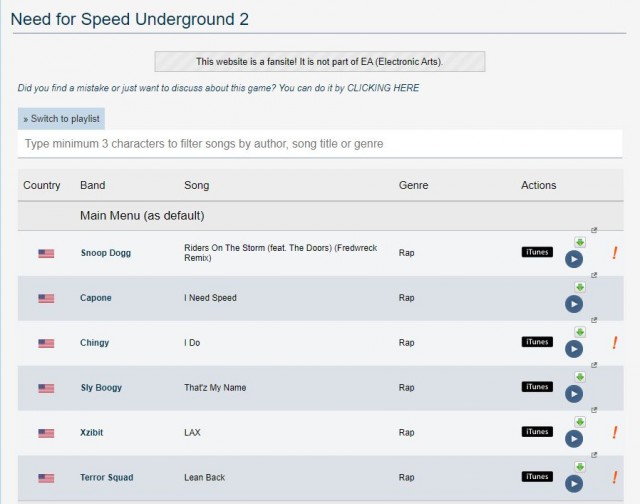Open iTunes badge for Riders On The Storm
Viewport: 640px width, 504px height.
537,252
